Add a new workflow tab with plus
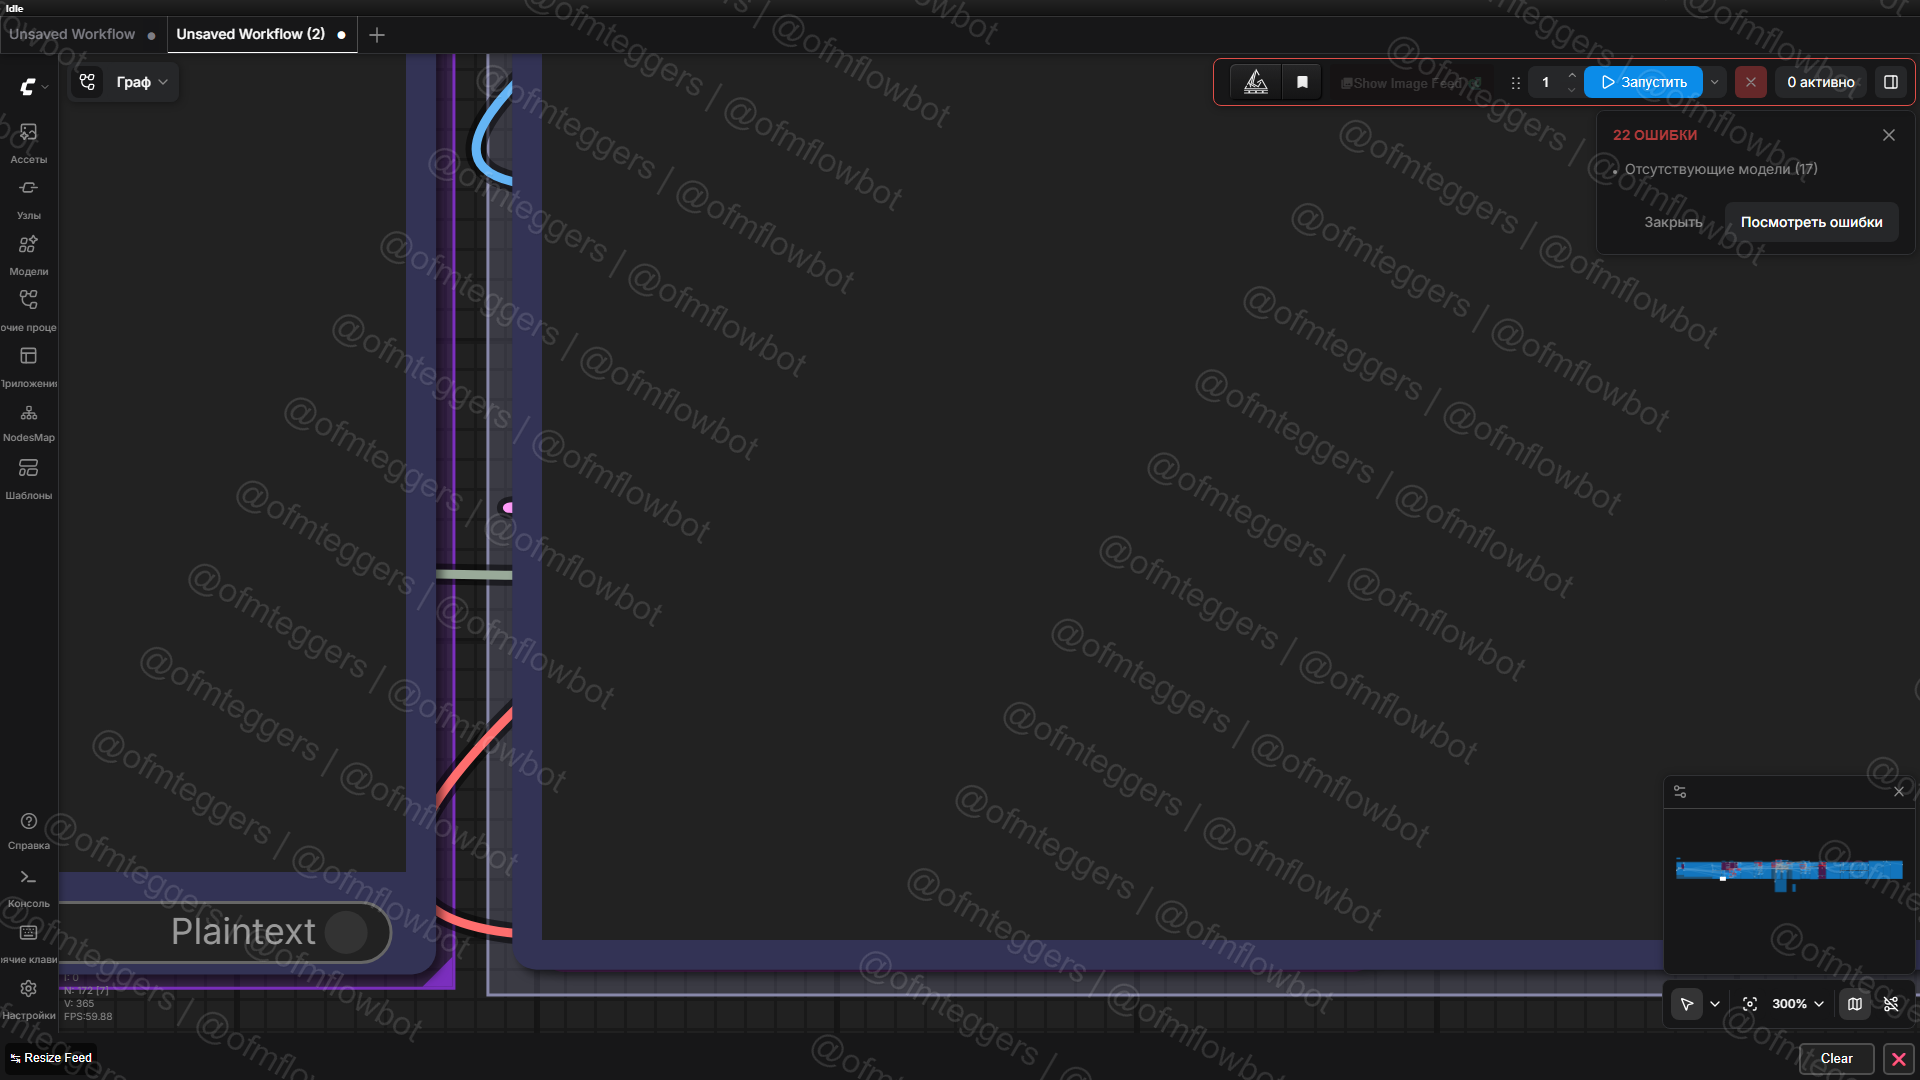The image size is (1920, 1080). 377,35
